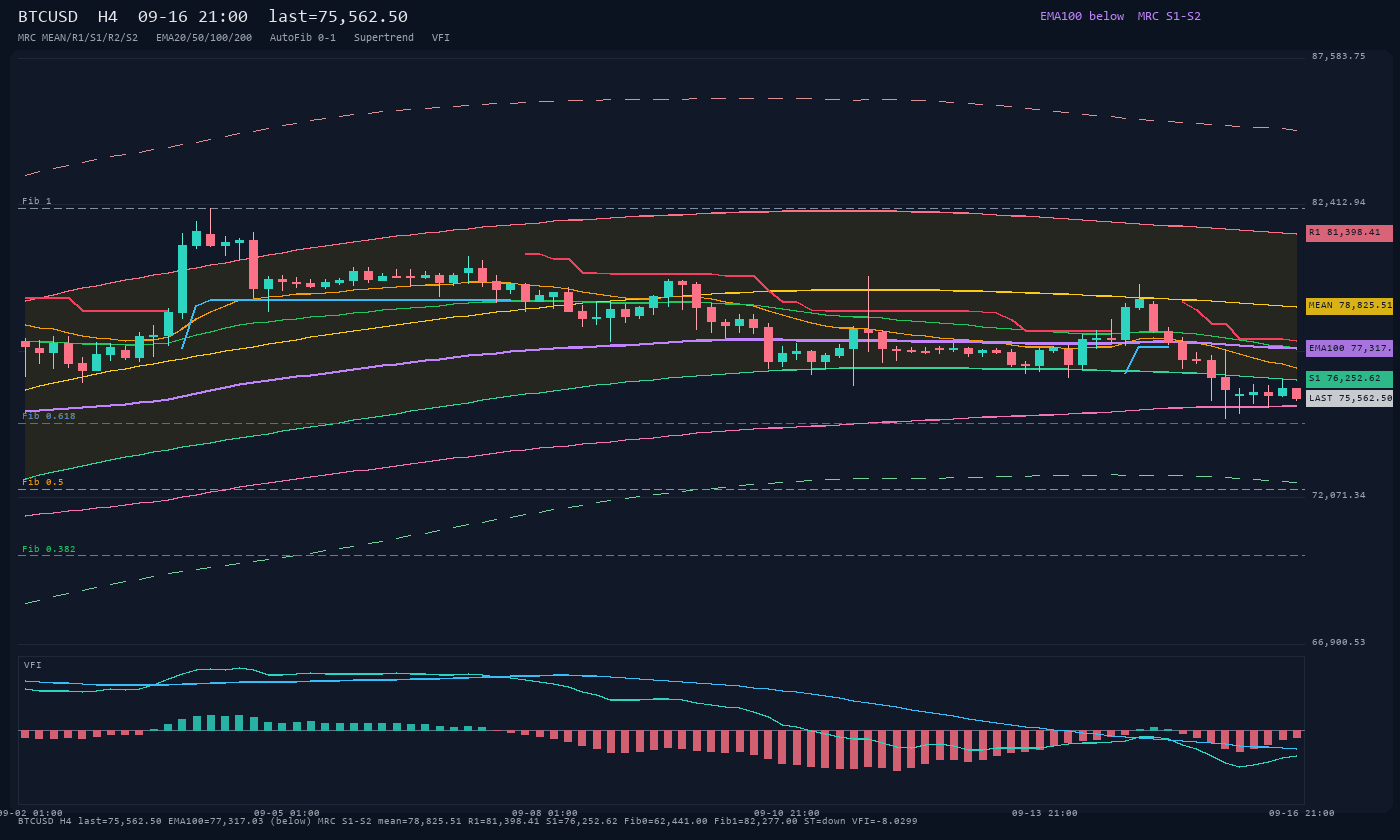This screenshot has width=1400, height=840.
Task: Click the "Fib 0.5" level label
Action: point(43,482)
